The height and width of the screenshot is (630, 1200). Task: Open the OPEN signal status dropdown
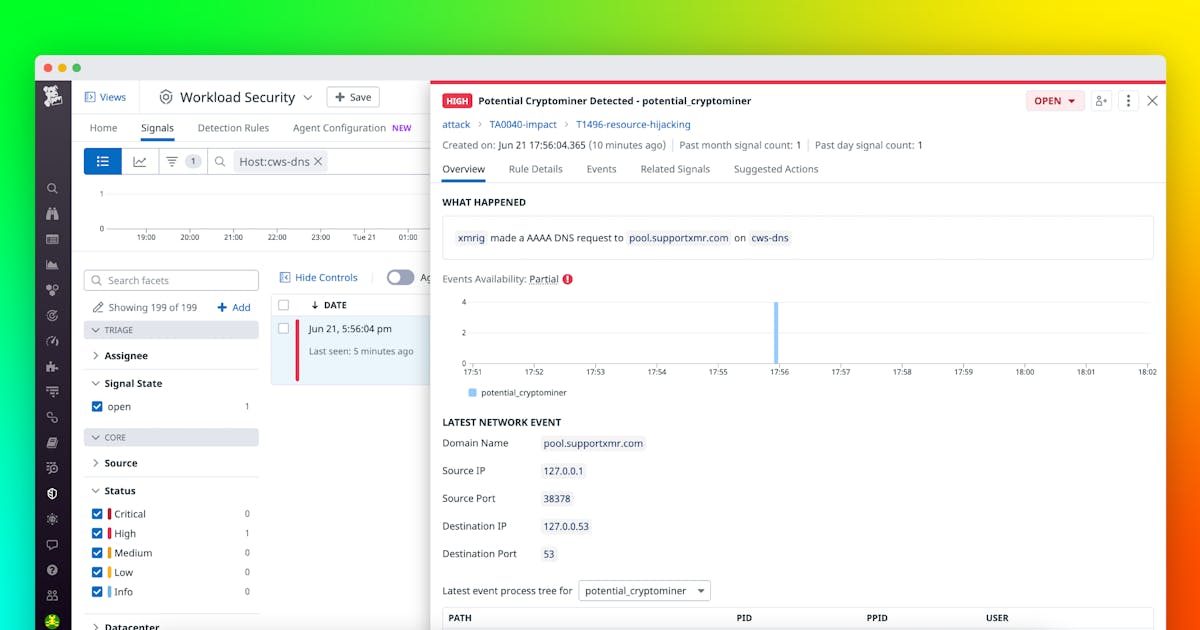click(x=1054, y=101)
